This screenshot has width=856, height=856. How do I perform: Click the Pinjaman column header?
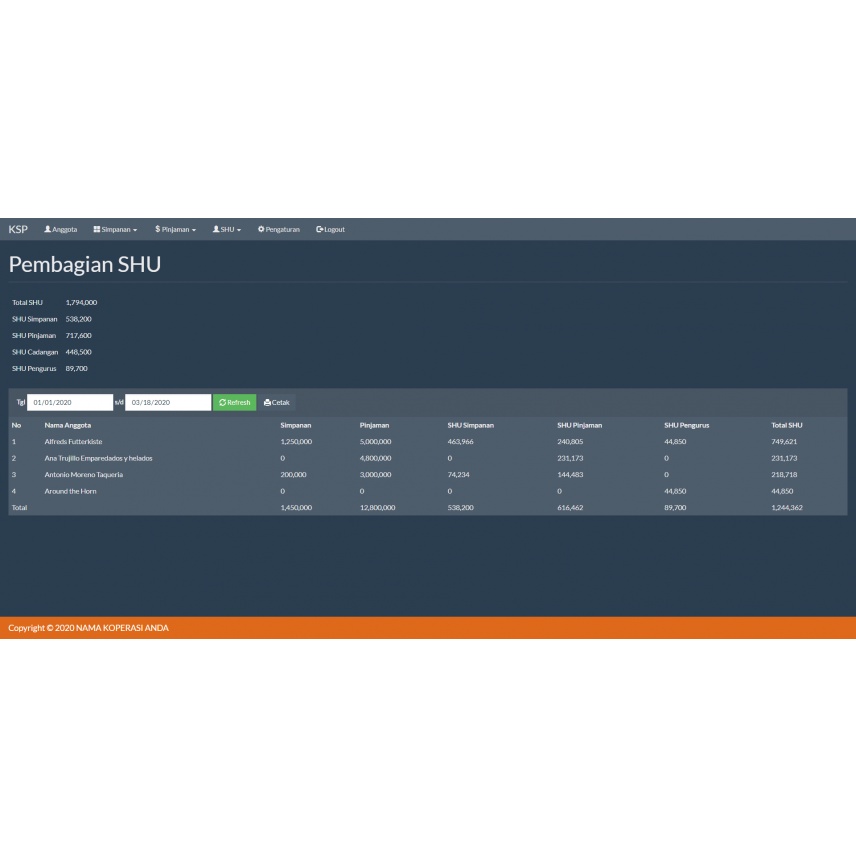[374, 425]
